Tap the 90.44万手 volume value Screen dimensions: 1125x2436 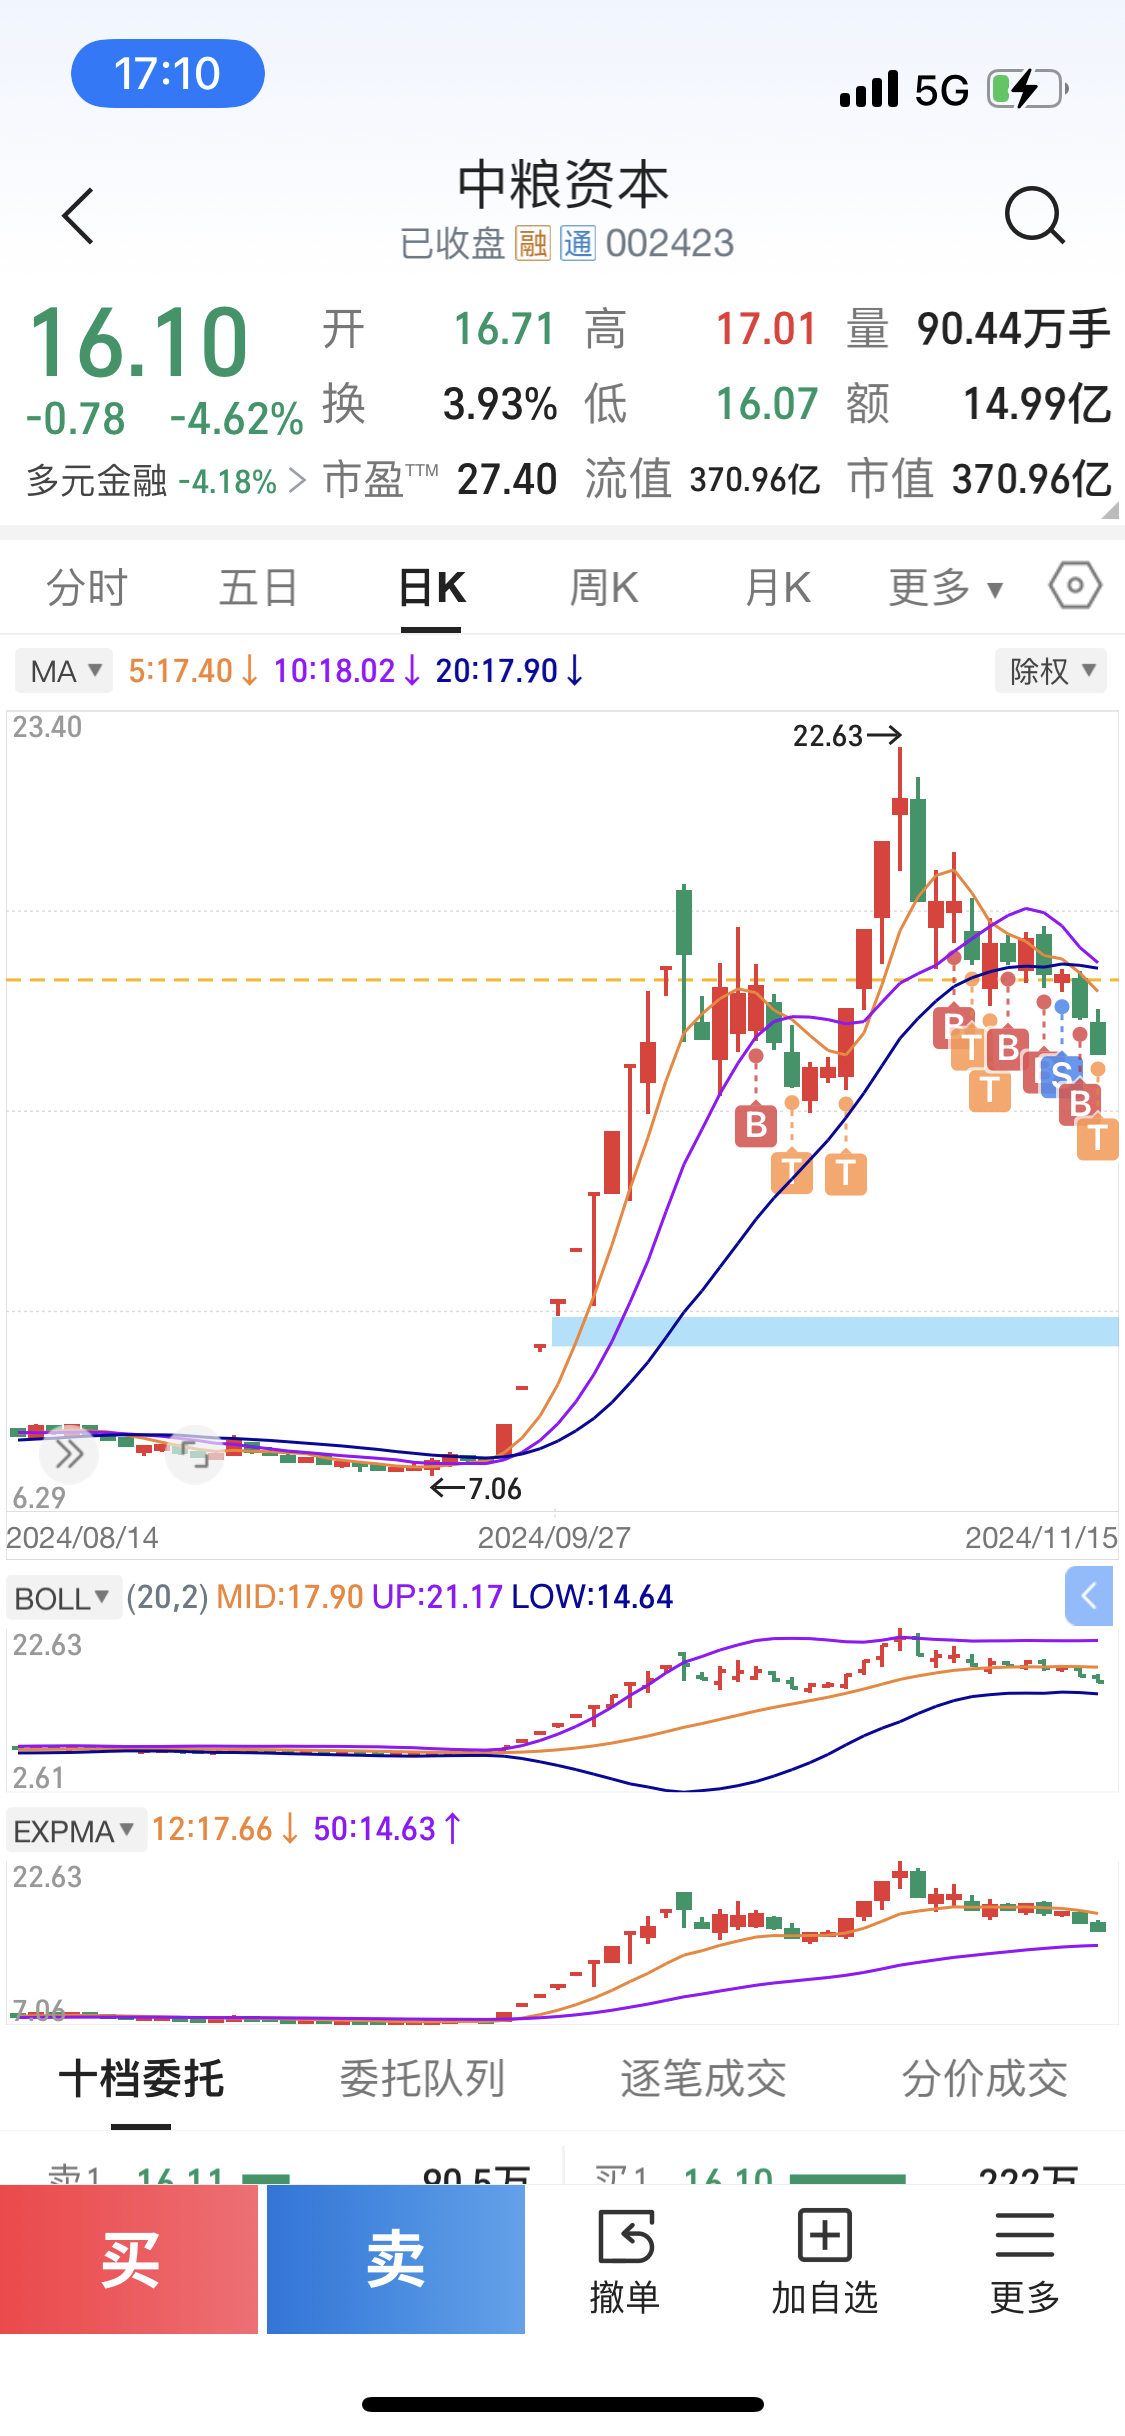pyautogui.click(x=1013, y=330)
